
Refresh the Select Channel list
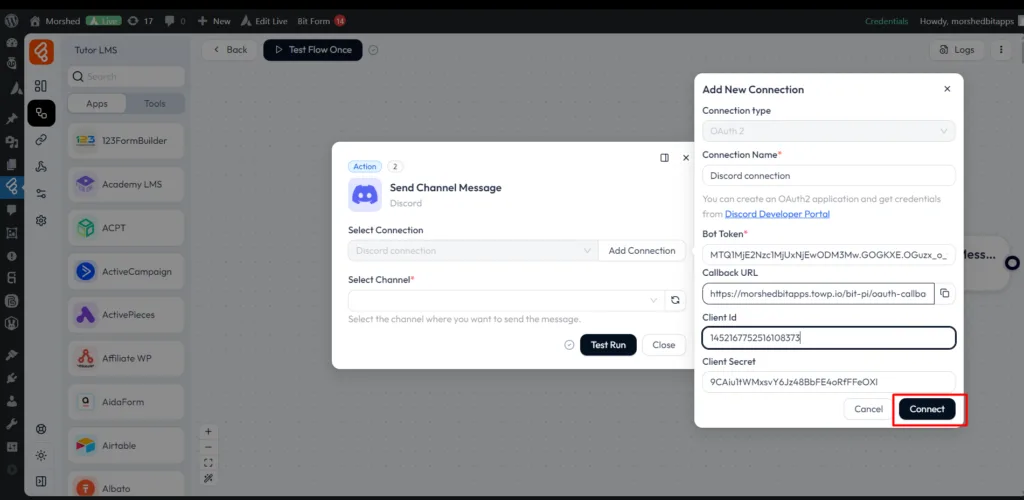[675, 300]
